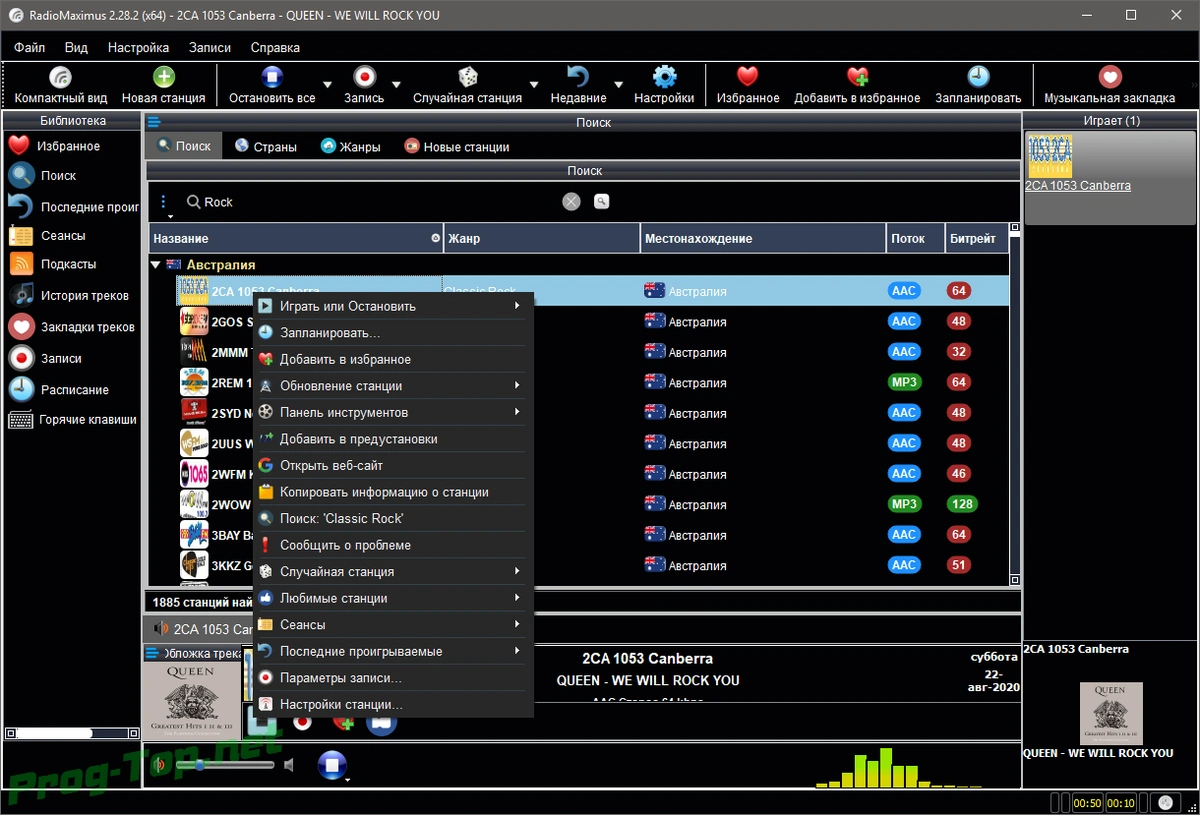Open История треков in the sidebar
Image resolution: width=1200 pixels, height=815 pixels.
(x=69, y=295)
